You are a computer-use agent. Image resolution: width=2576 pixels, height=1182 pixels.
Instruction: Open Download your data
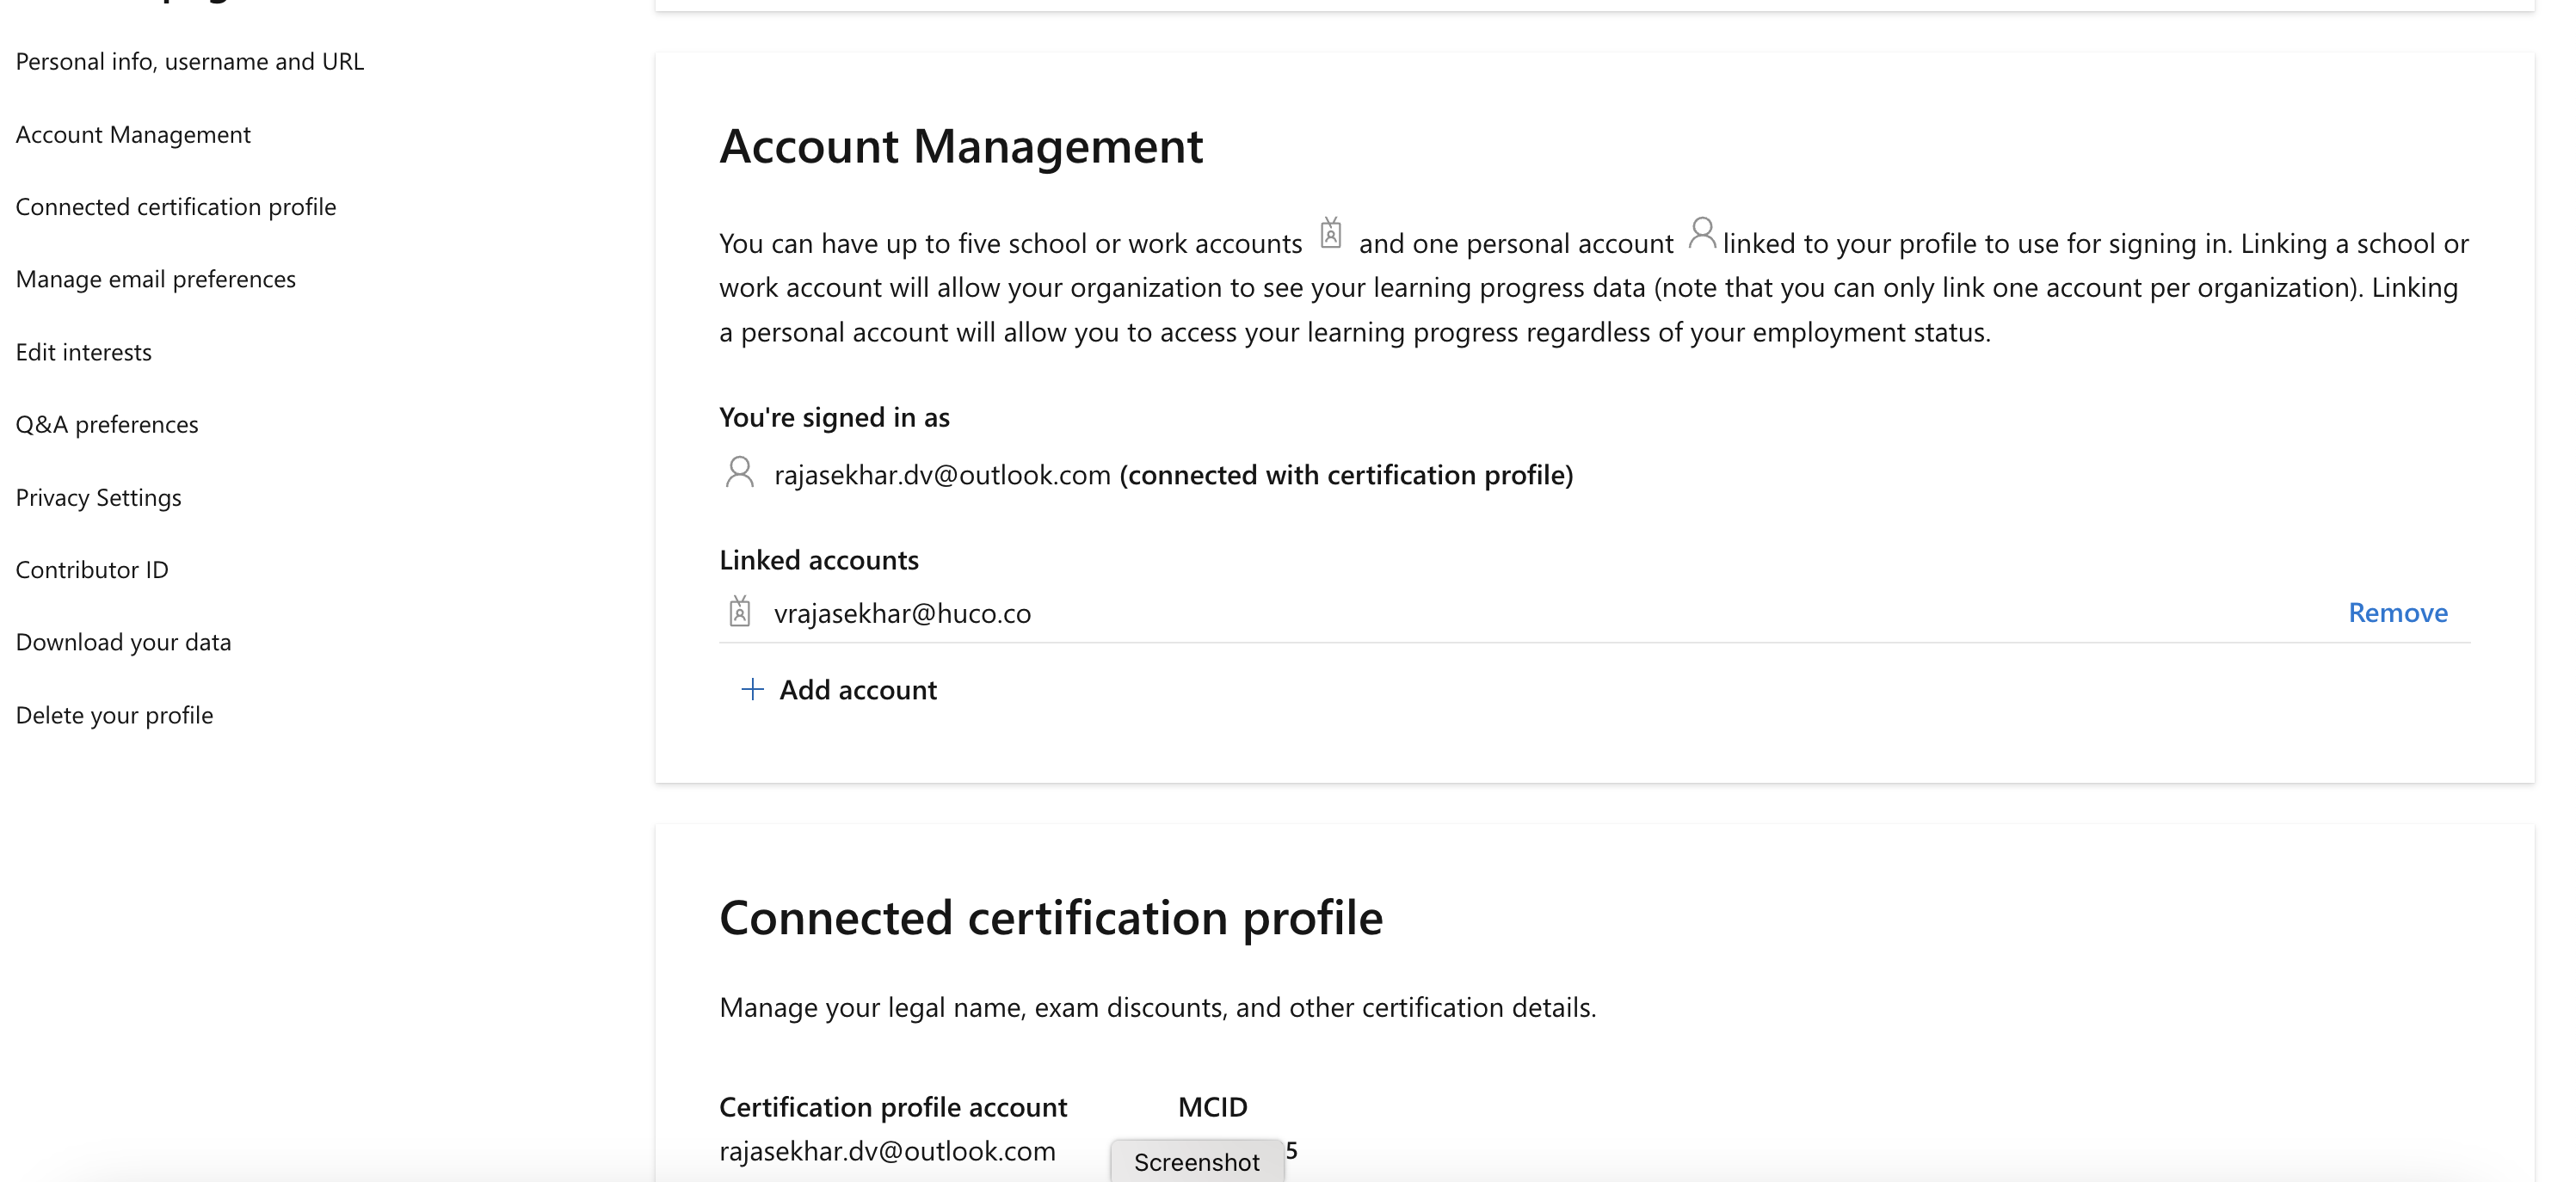[x=124, y=642]
